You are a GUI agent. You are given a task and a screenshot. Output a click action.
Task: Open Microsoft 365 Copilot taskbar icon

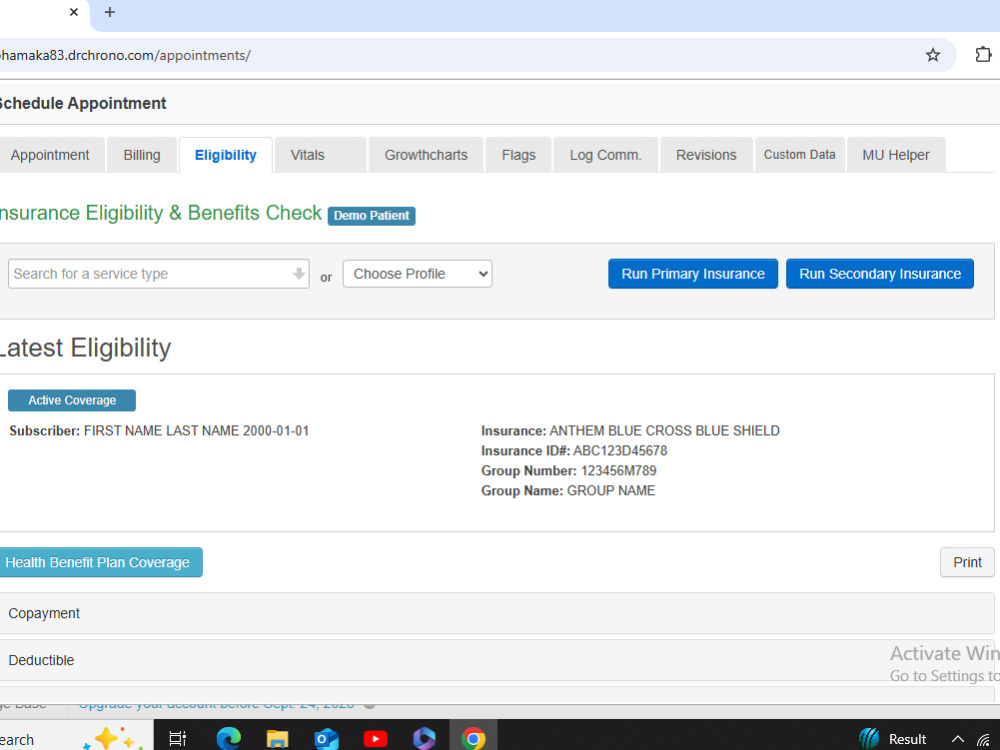(x=423, y=739)
